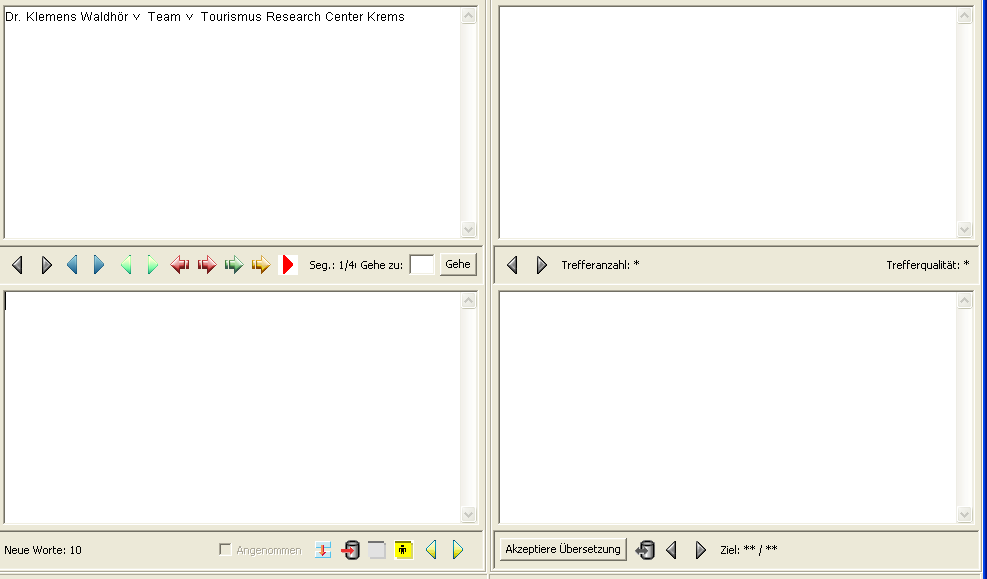
Task: Click the yellow person icon
Action: tap(404, 550)
